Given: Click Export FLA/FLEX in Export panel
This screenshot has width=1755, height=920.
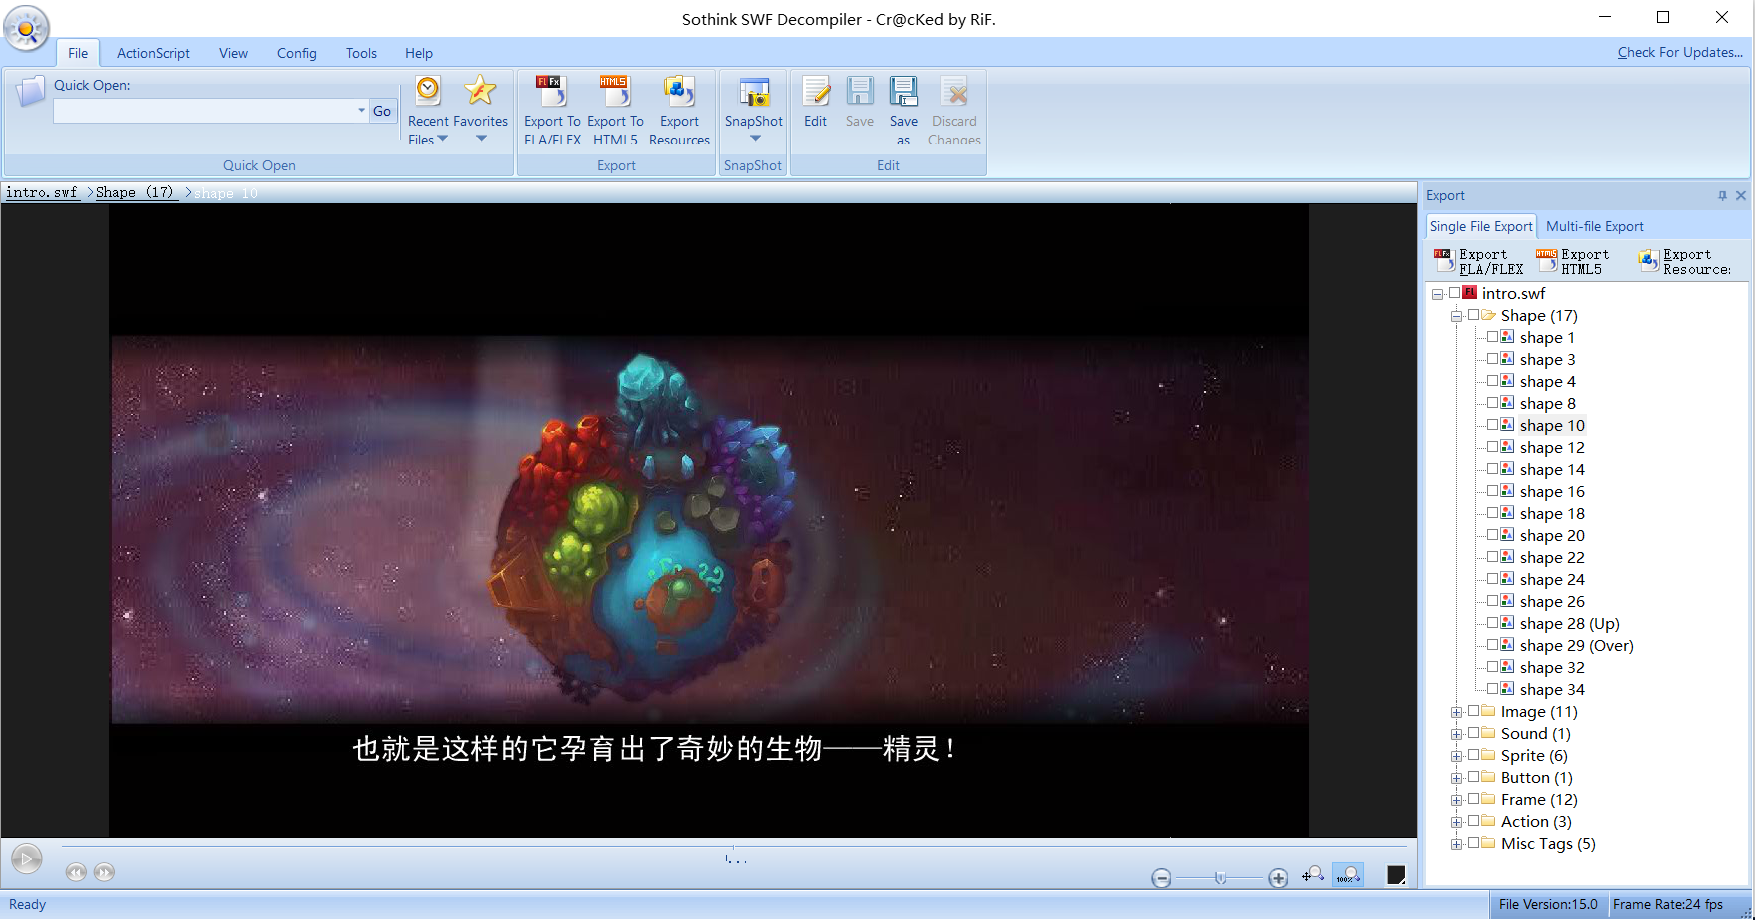Looking at the screenshot, I should tap(1479, 262).
